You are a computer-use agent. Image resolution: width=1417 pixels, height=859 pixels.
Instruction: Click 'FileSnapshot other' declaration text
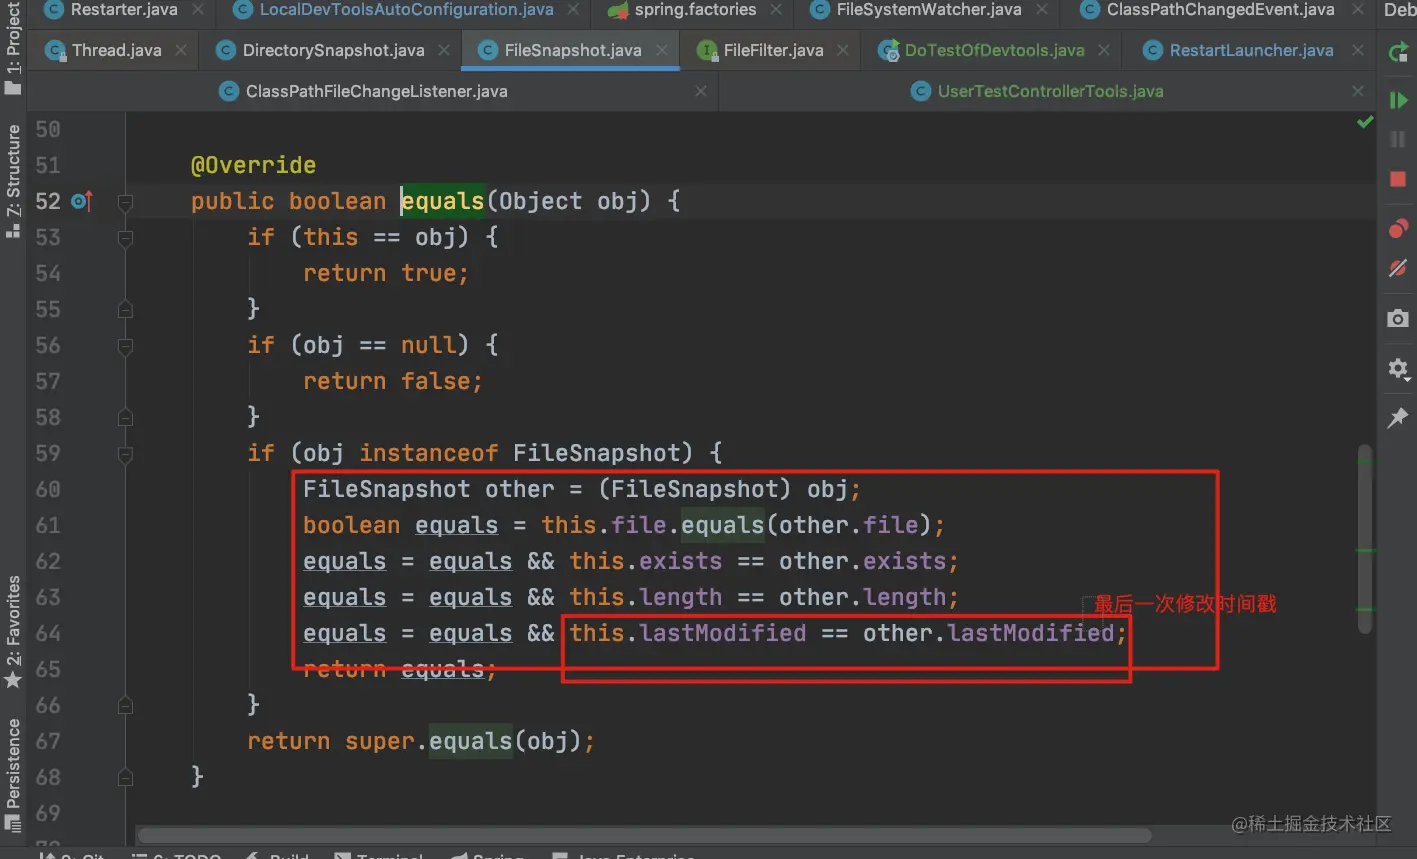point(428,489)
